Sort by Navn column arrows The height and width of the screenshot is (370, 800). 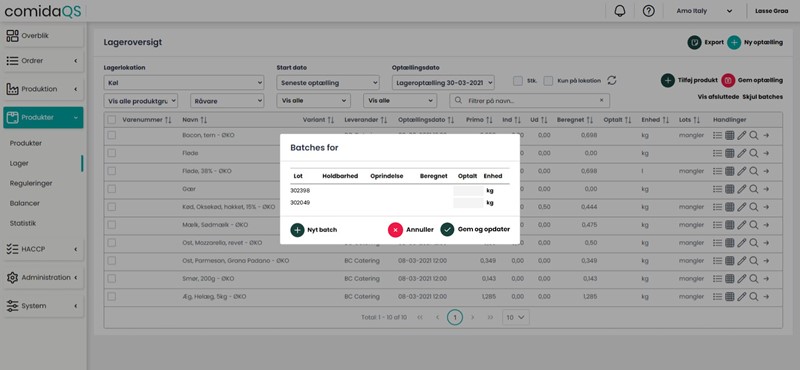(x=204, y=120)
